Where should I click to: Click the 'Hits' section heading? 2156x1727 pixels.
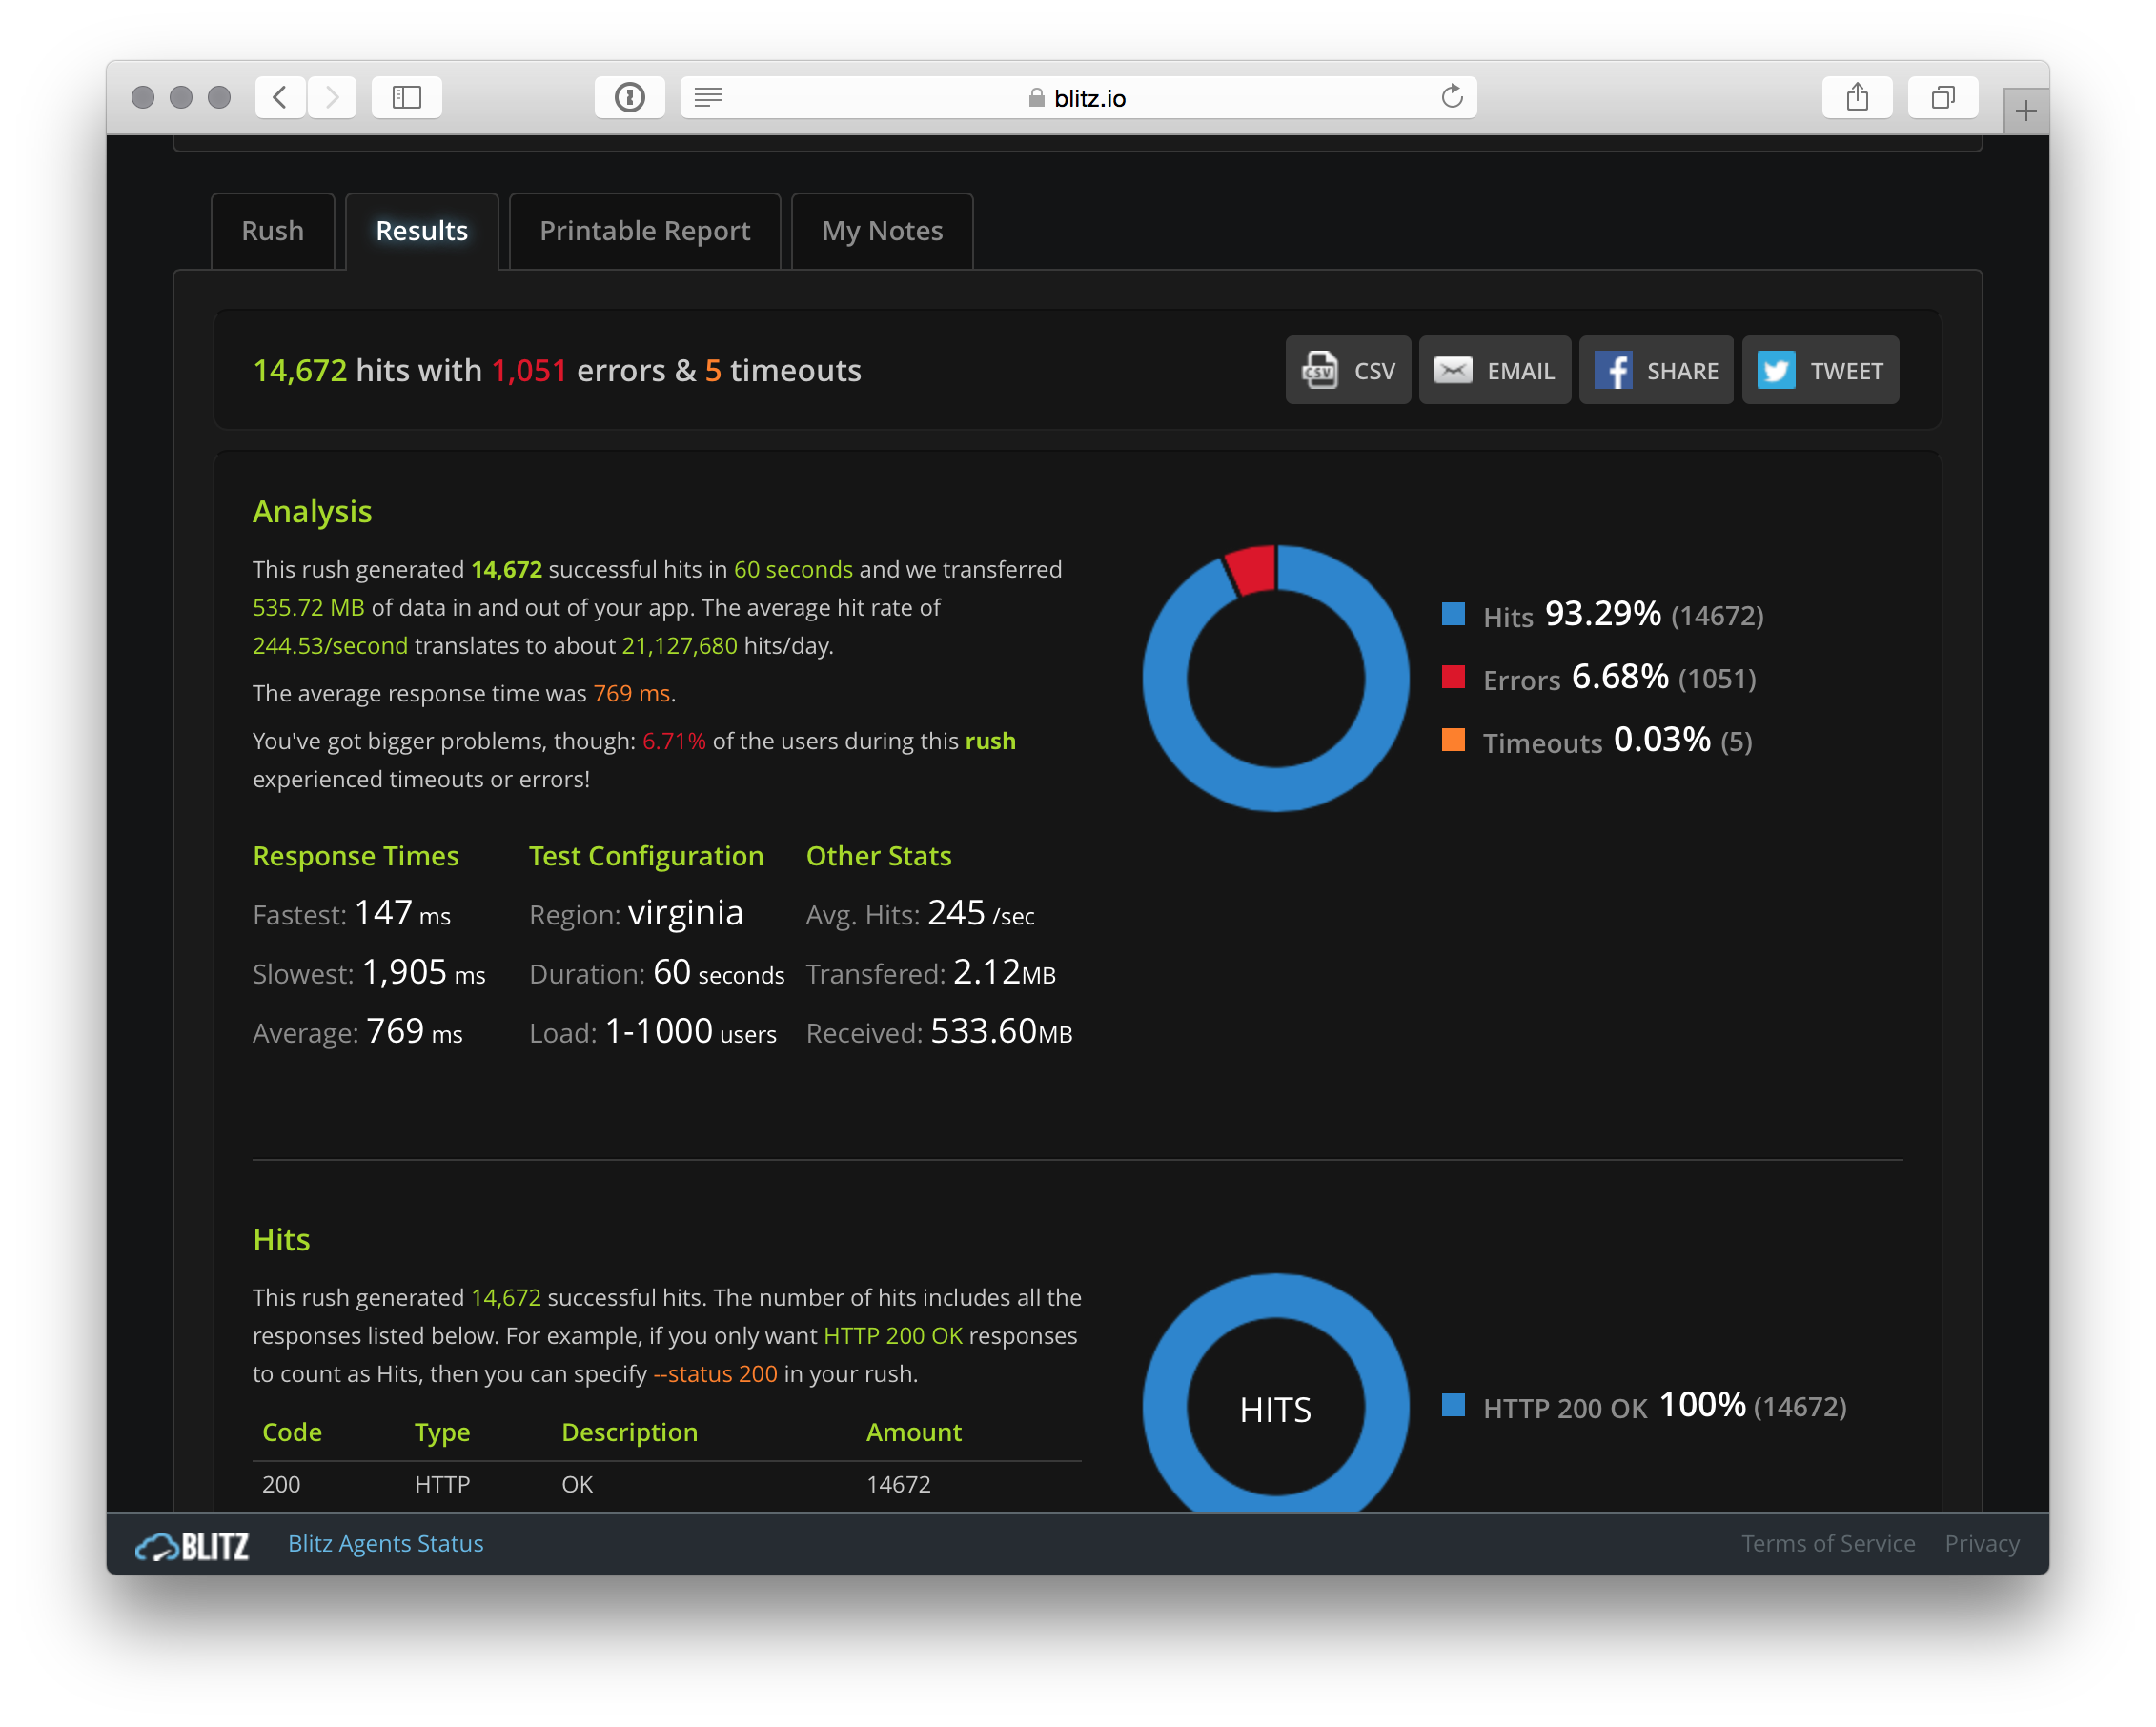click(281, 1240)
